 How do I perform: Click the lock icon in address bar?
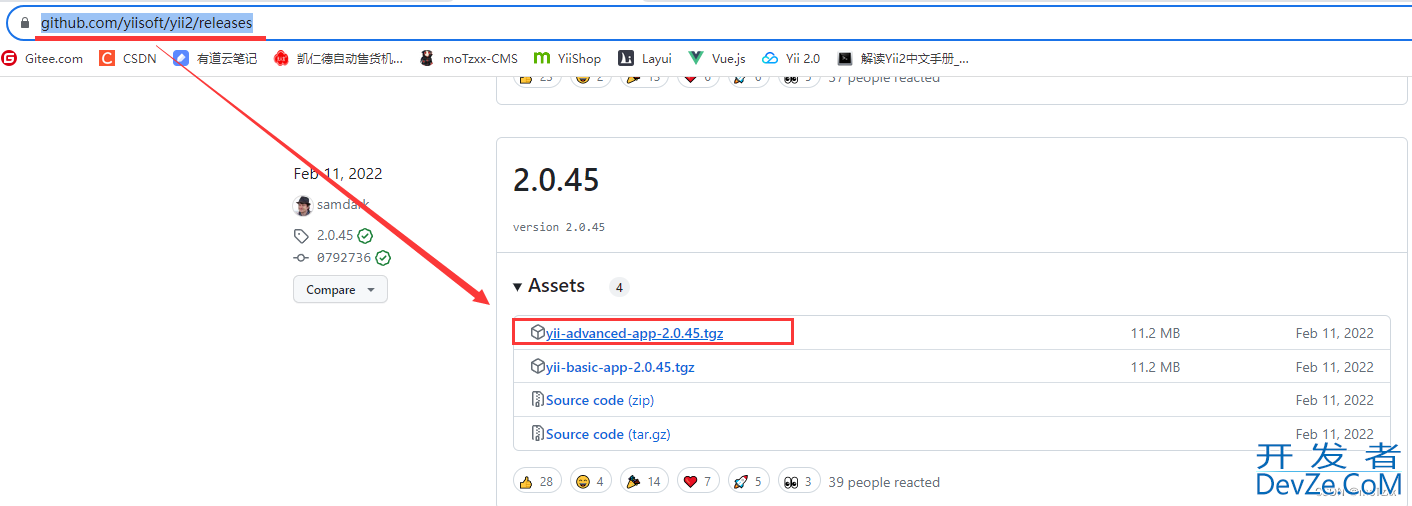[25, 22]
